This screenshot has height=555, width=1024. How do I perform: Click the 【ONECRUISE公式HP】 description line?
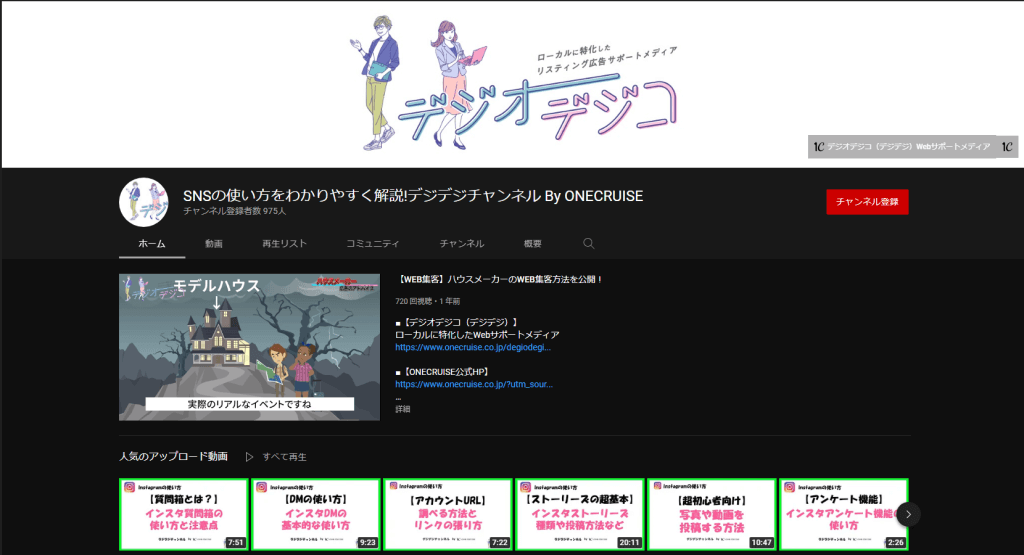(443, 372)
